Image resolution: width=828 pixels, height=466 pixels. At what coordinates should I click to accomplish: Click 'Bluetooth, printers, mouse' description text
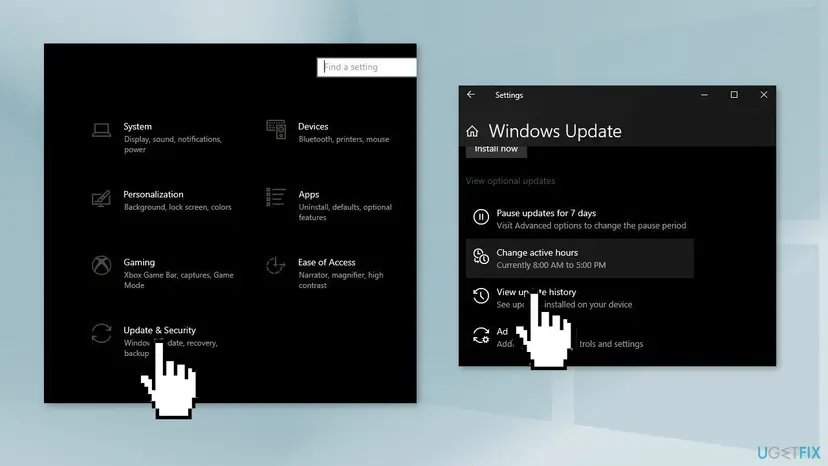pos(343,139)
